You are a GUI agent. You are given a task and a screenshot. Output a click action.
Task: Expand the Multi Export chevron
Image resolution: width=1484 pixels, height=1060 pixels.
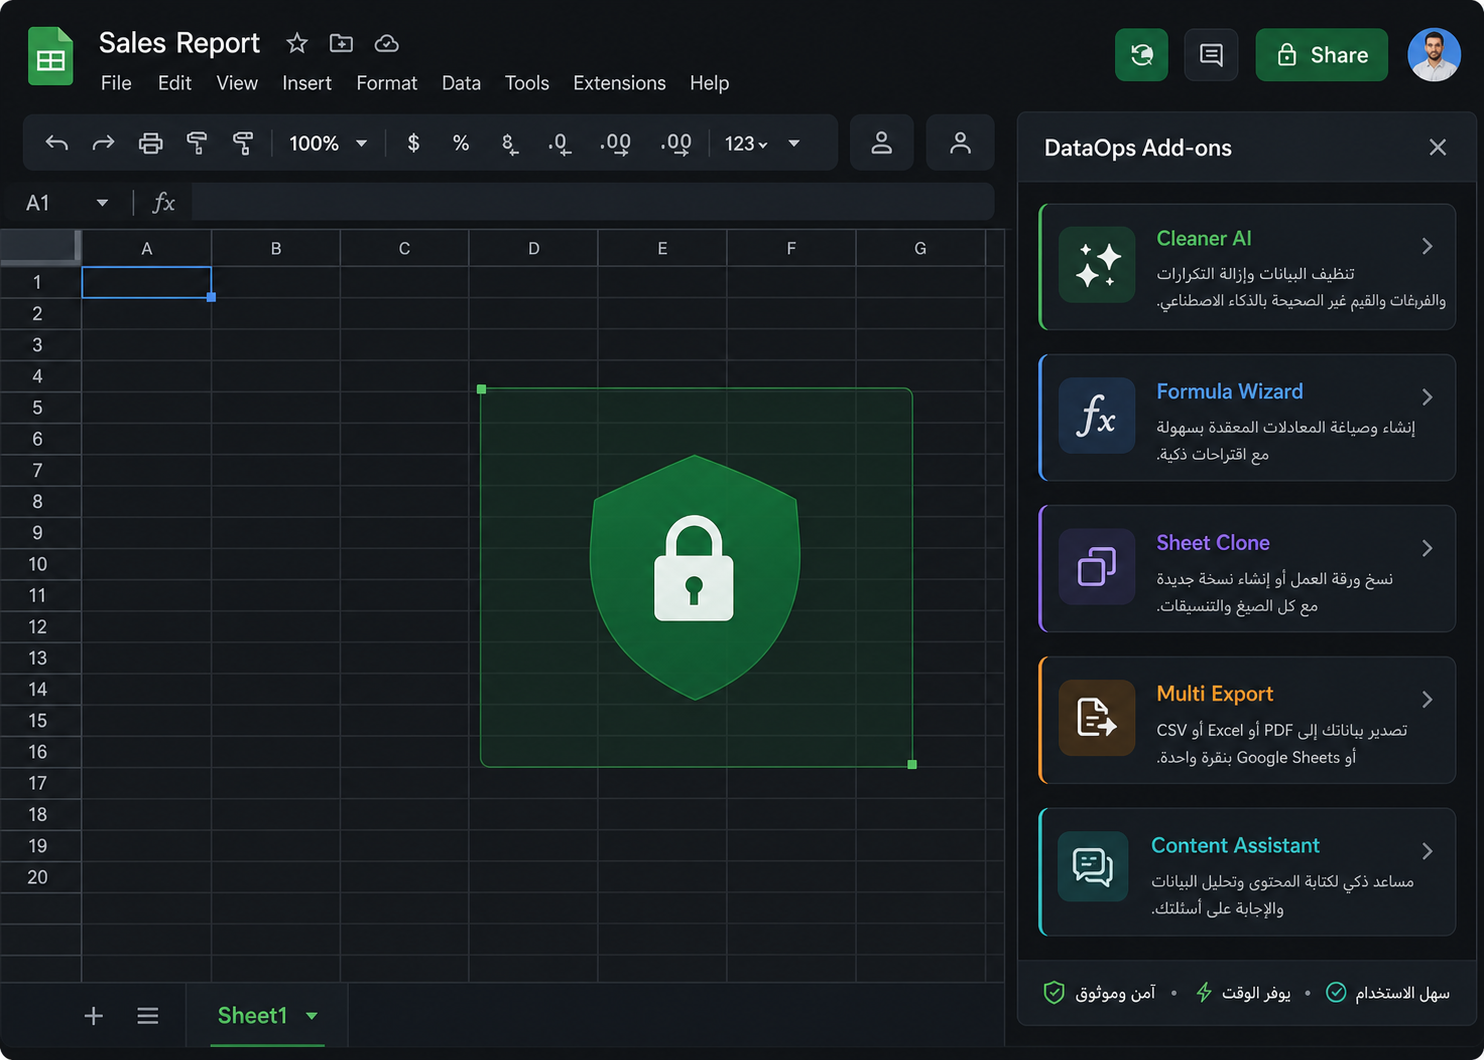tap(1427, 699)
